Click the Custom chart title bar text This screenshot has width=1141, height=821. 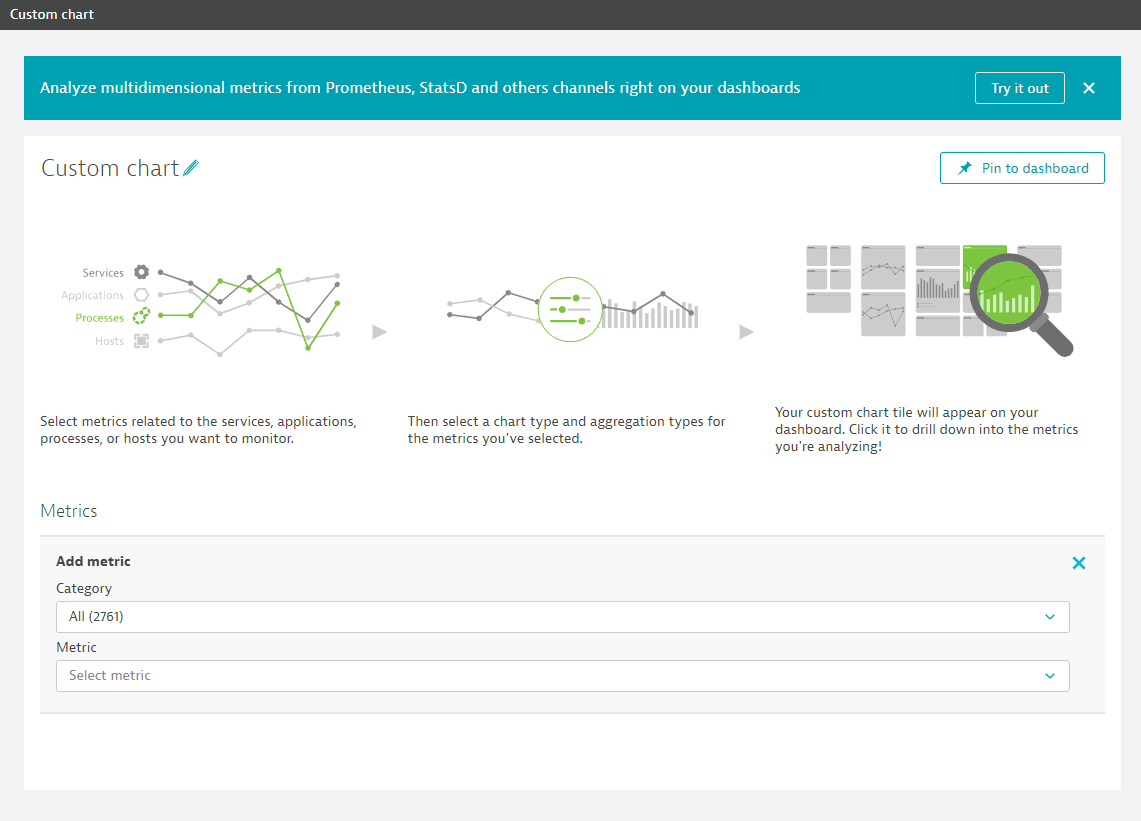[52, 15]
